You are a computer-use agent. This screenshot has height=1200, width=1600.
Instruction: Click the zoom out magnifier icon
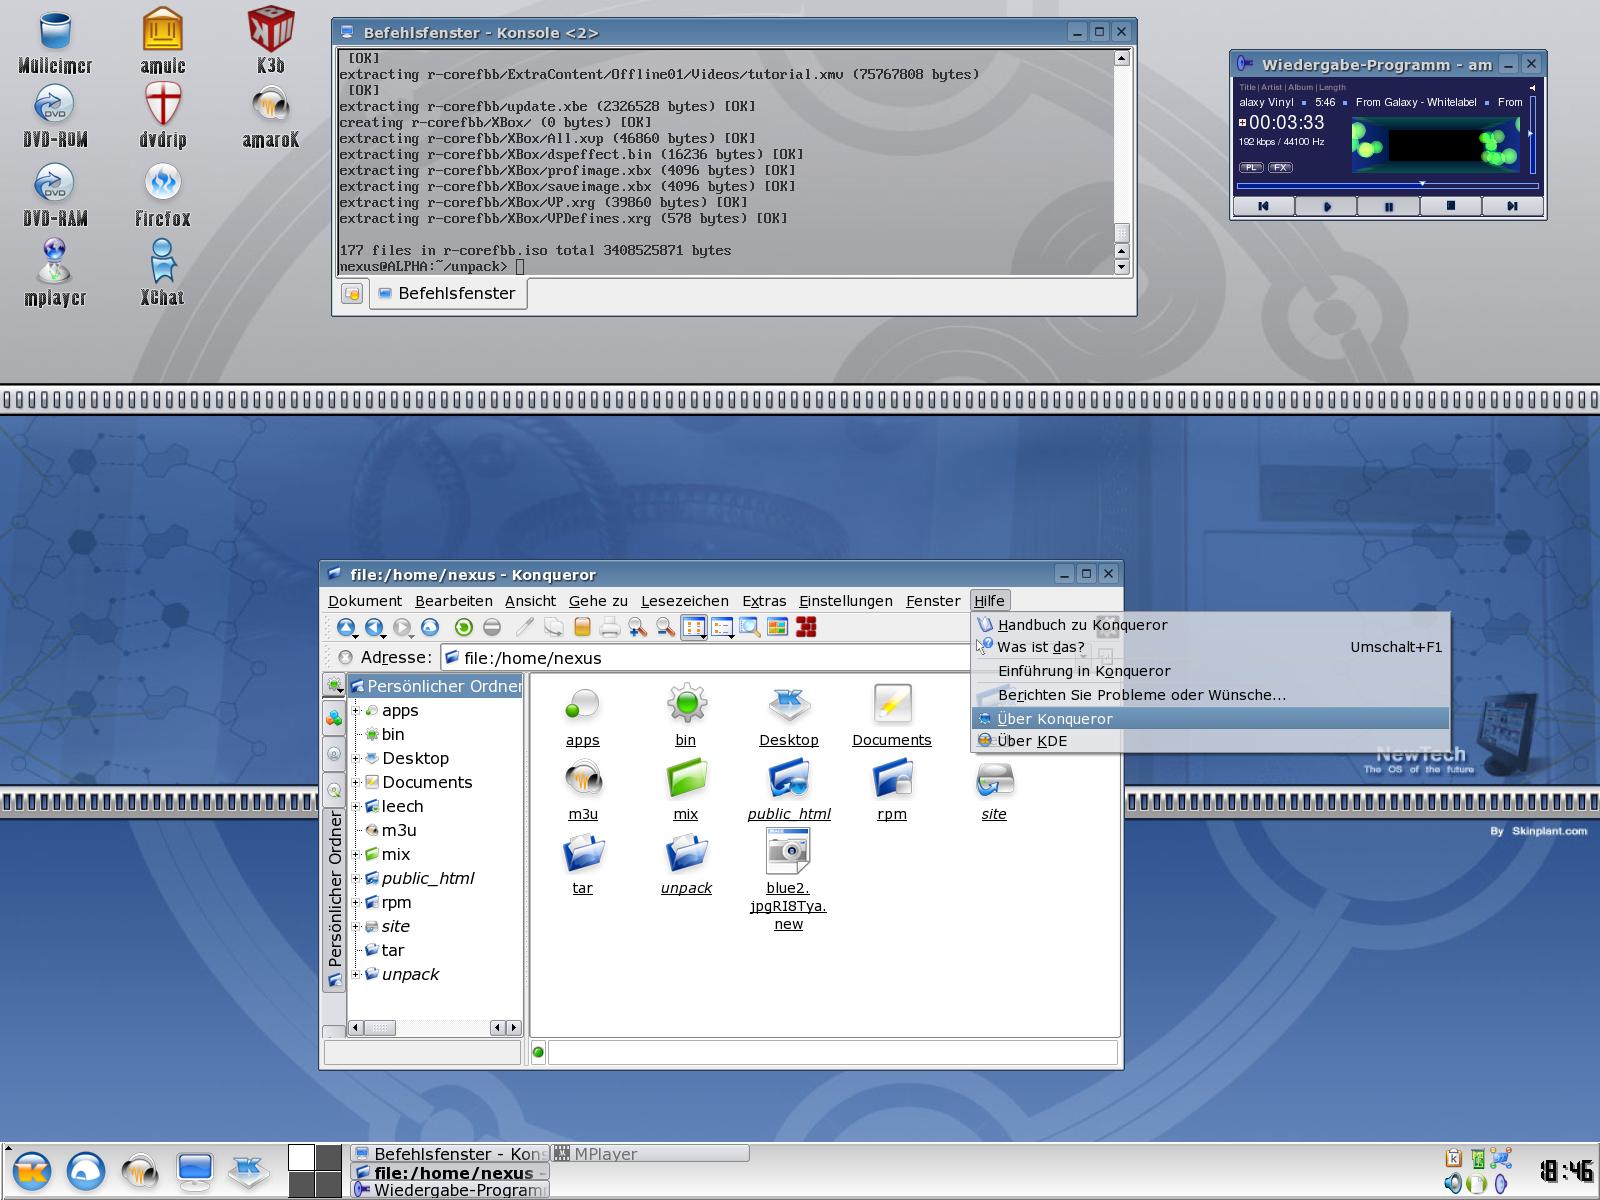666,627
